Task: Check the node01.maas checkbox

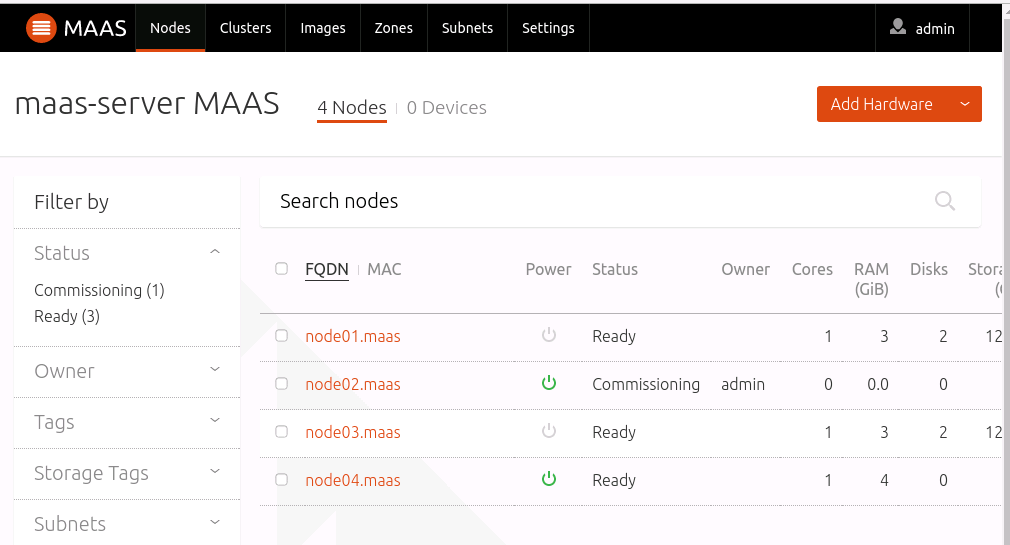Action: [x=281, y=336]
